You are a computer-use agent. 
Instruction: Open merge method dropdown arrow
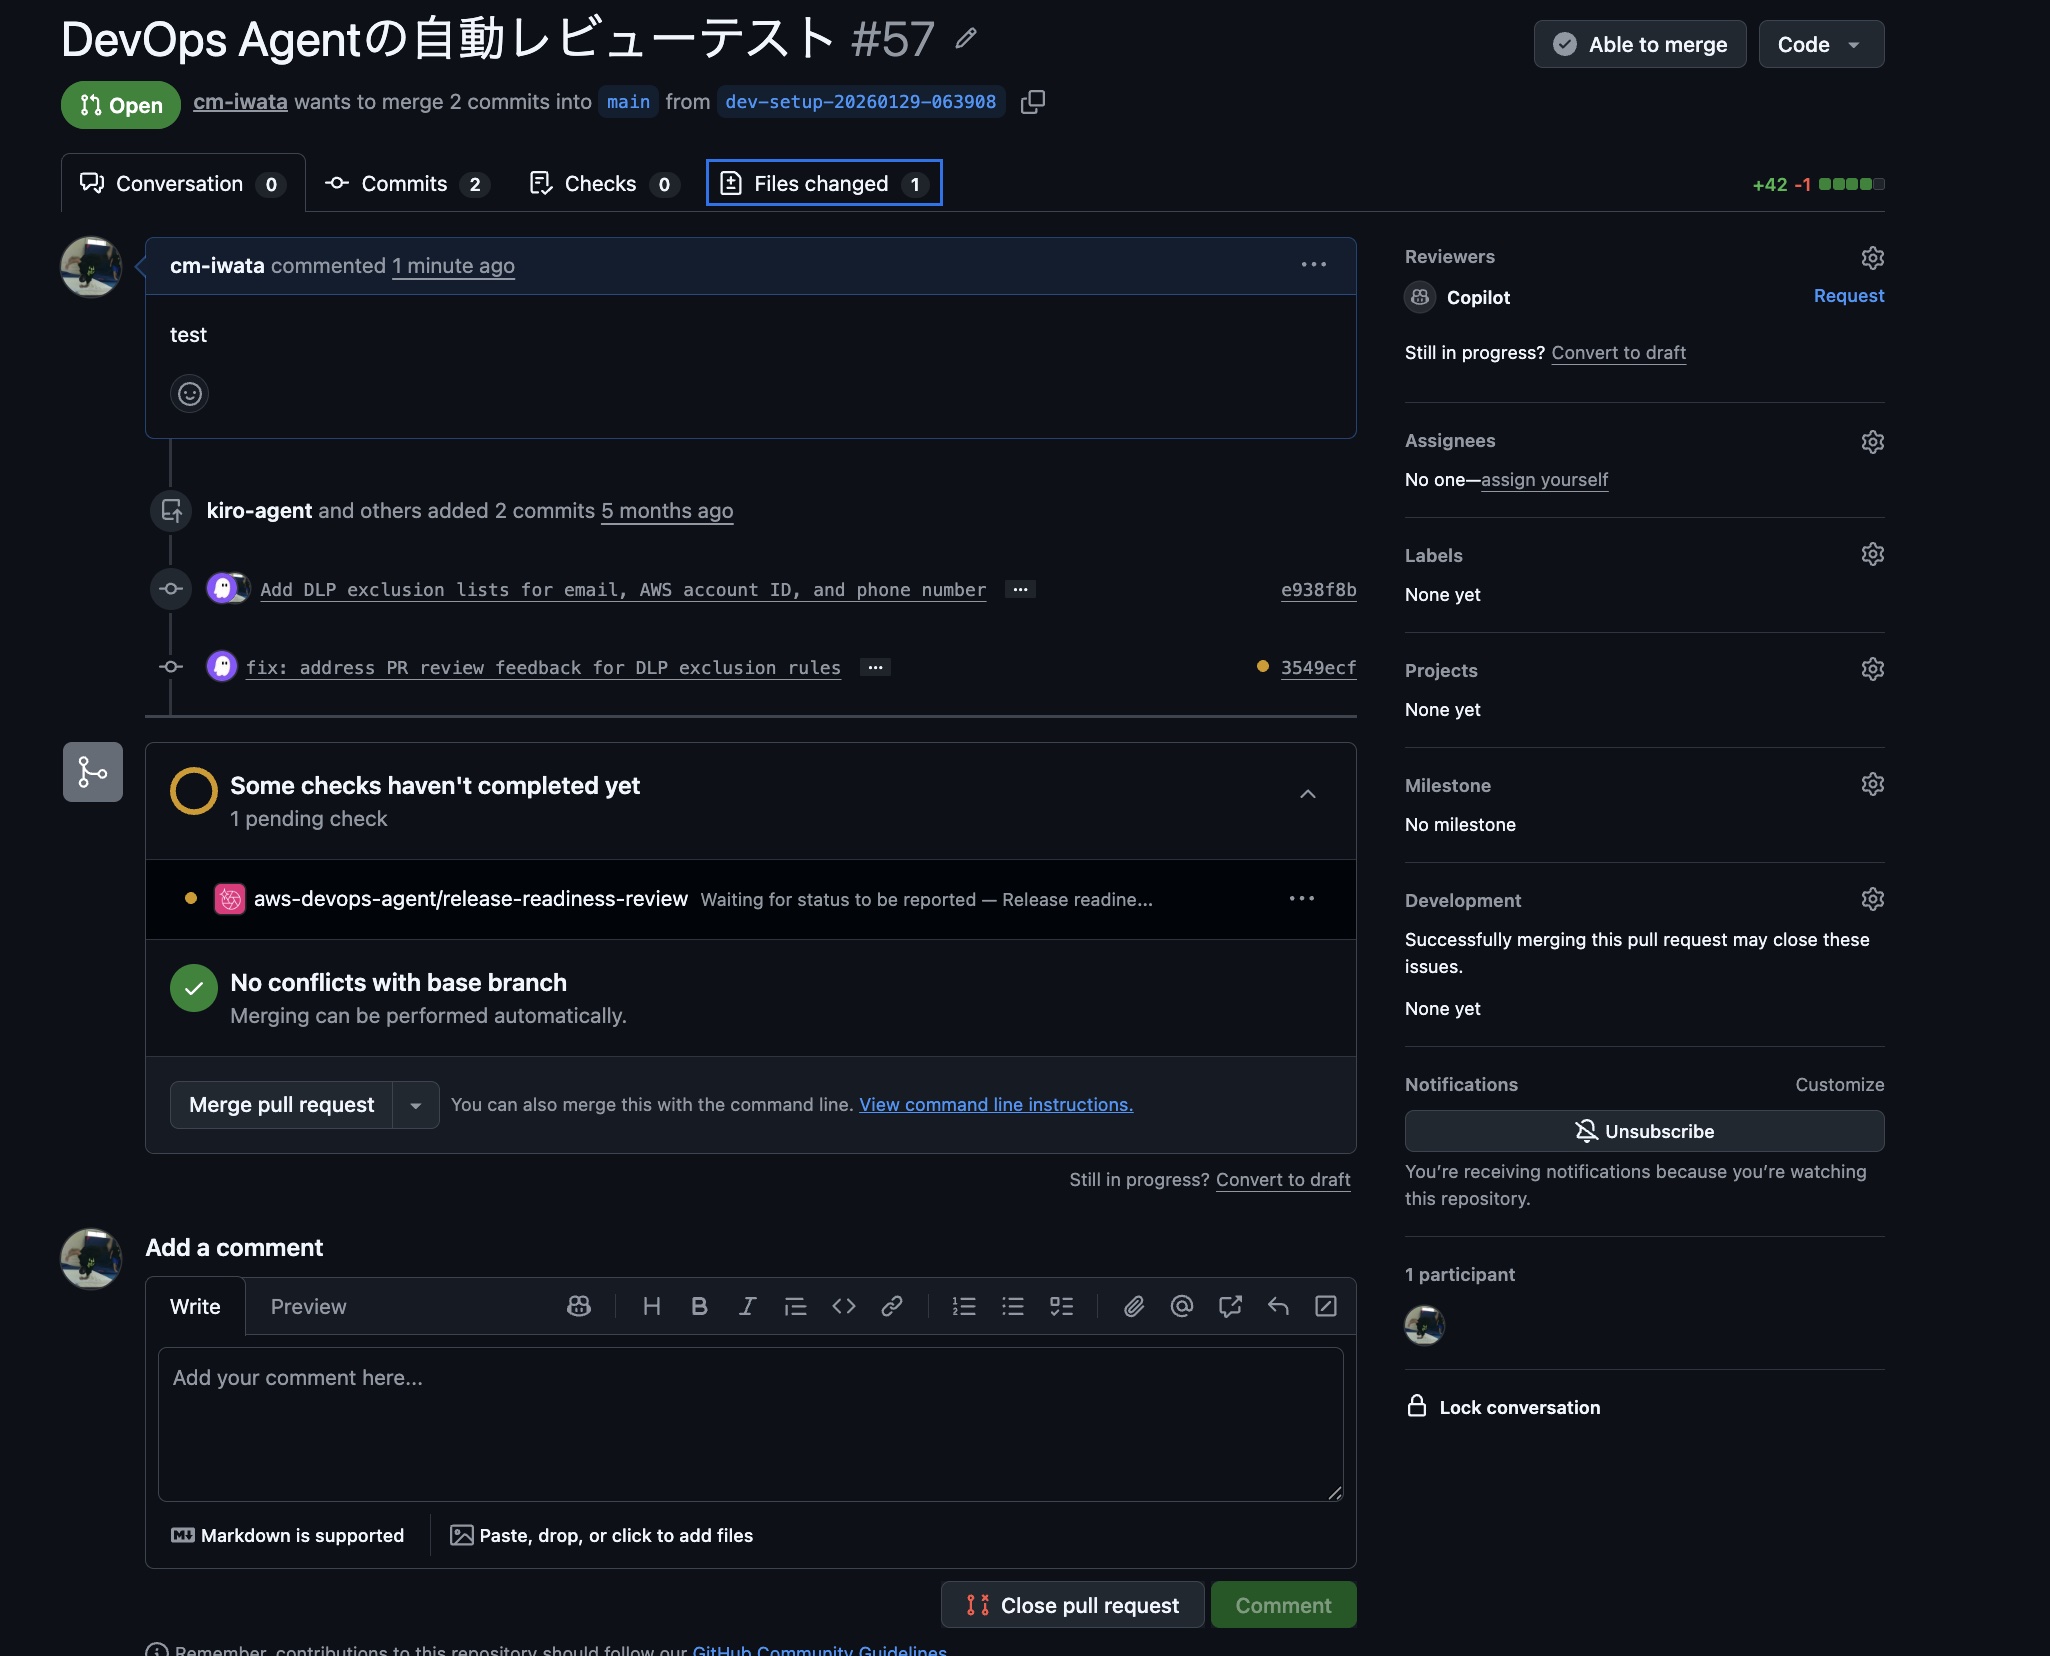[x=416, y=1105]
